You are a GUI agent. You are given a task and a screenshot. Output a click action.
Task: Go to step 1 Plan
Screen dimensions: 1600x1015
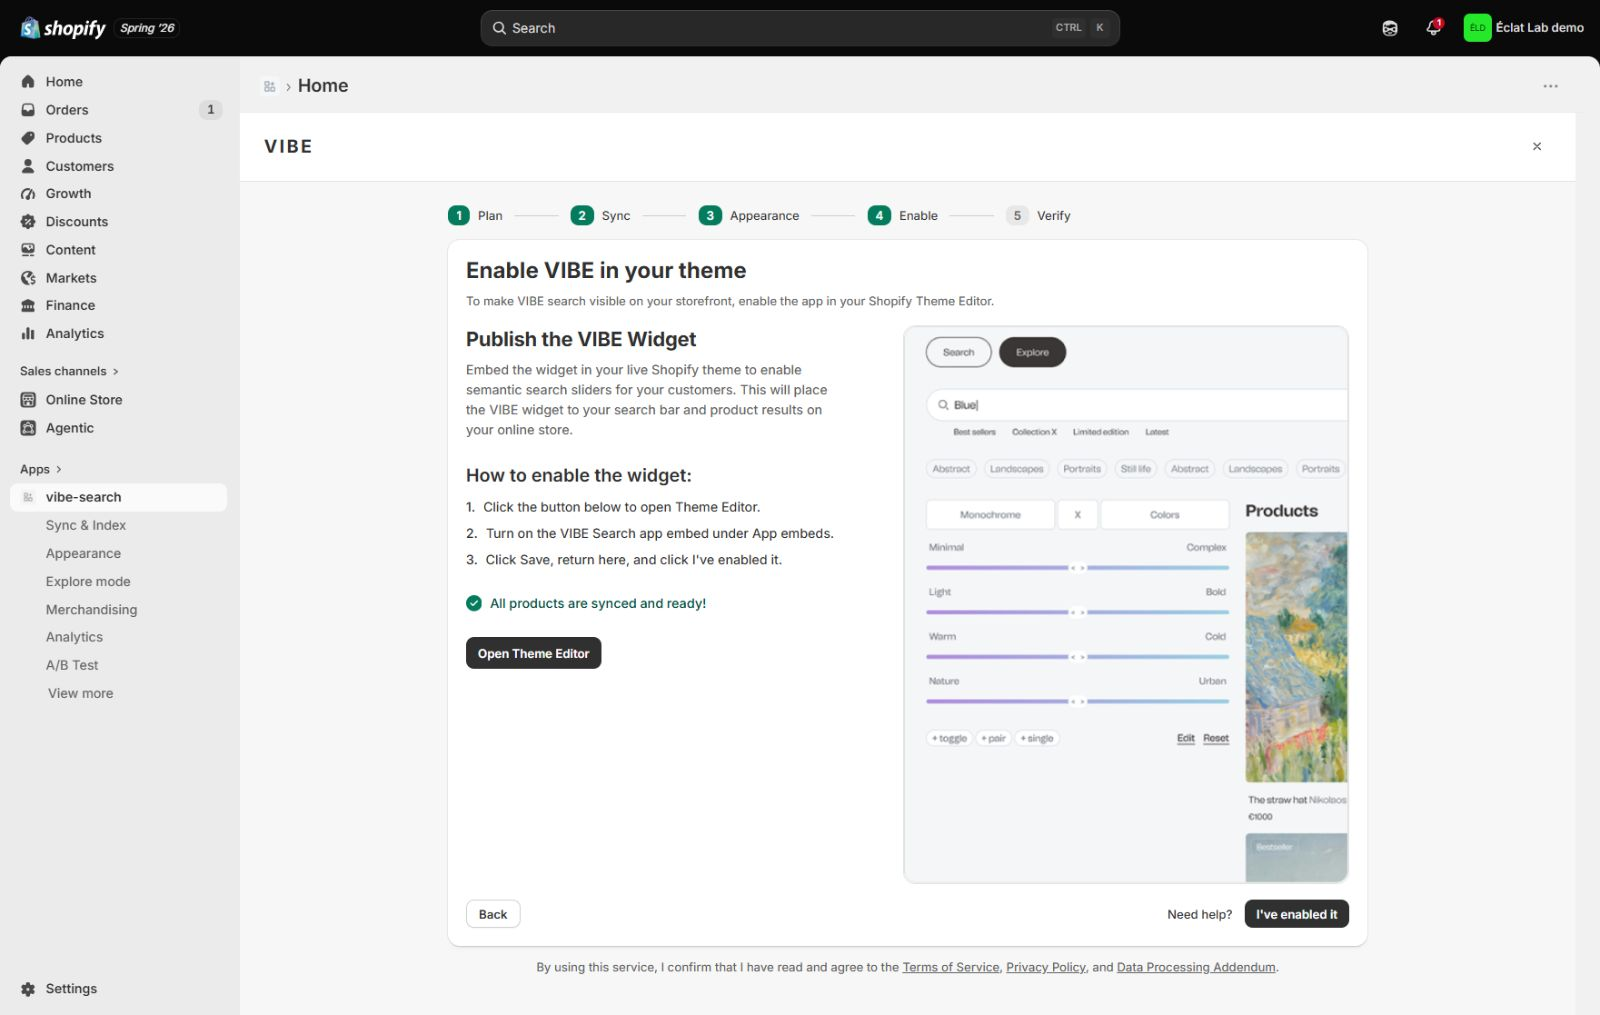click(x=476, y=215)
